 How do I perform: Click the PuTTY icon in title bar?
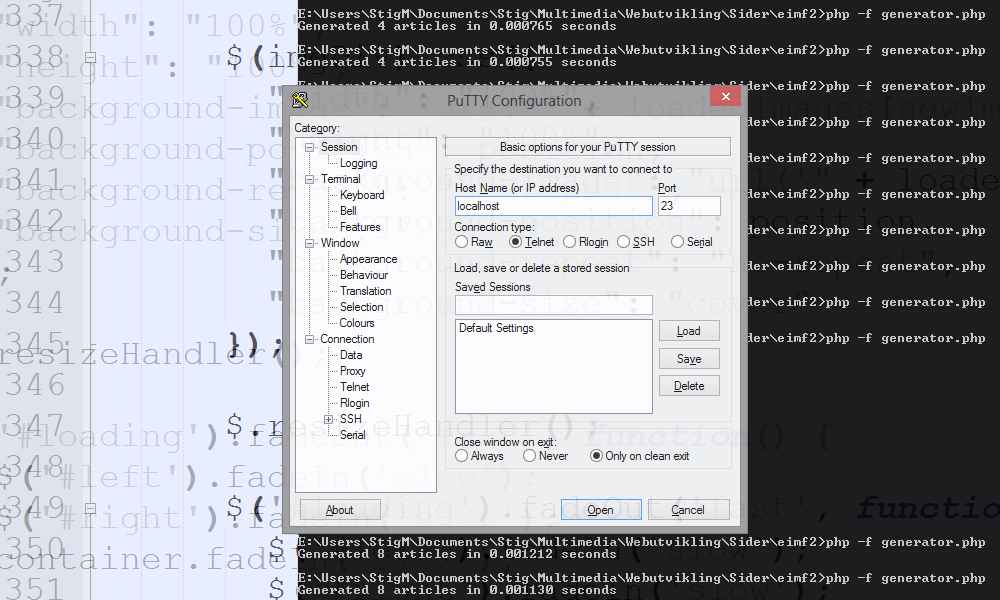pos(300,100)
